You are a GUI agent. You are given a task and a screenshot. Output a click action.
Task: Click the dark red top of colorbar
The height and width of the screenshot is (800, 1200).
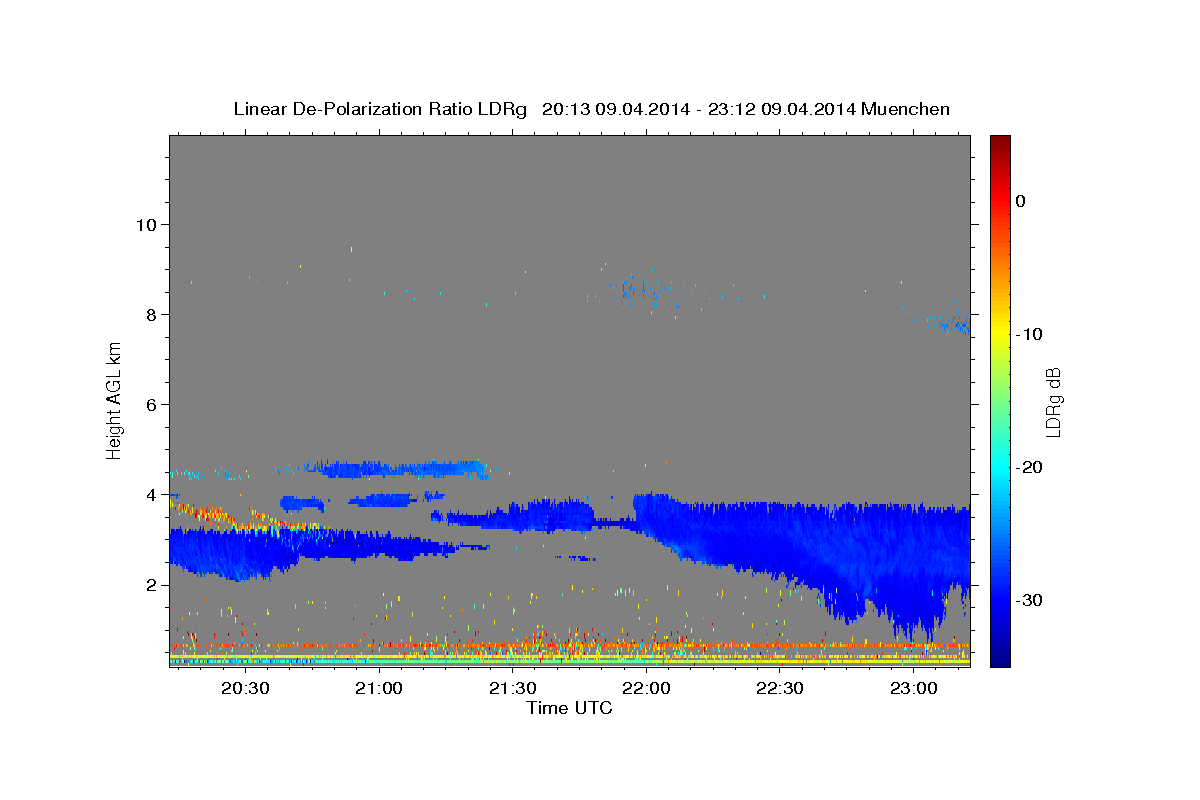(1000, 141)
